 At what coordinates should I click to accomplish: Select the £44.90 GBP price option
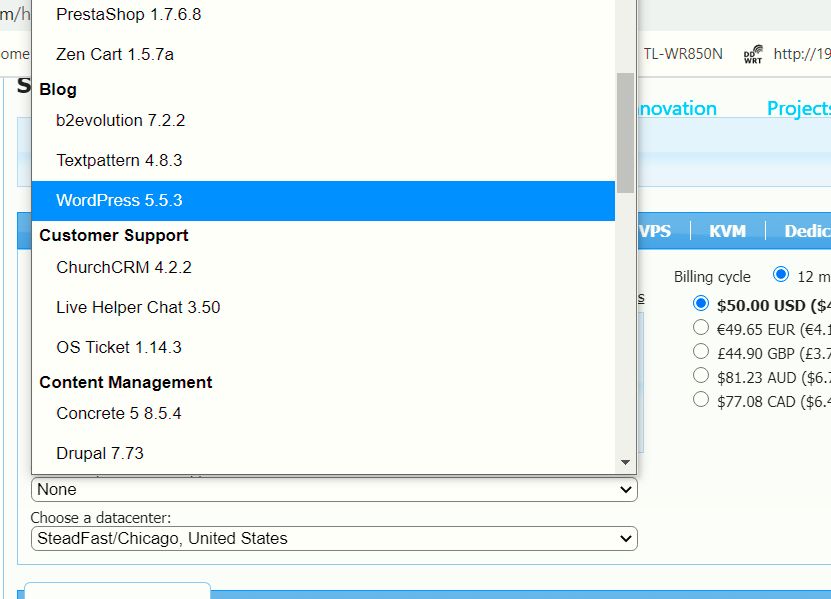click(x=701, y=351)
